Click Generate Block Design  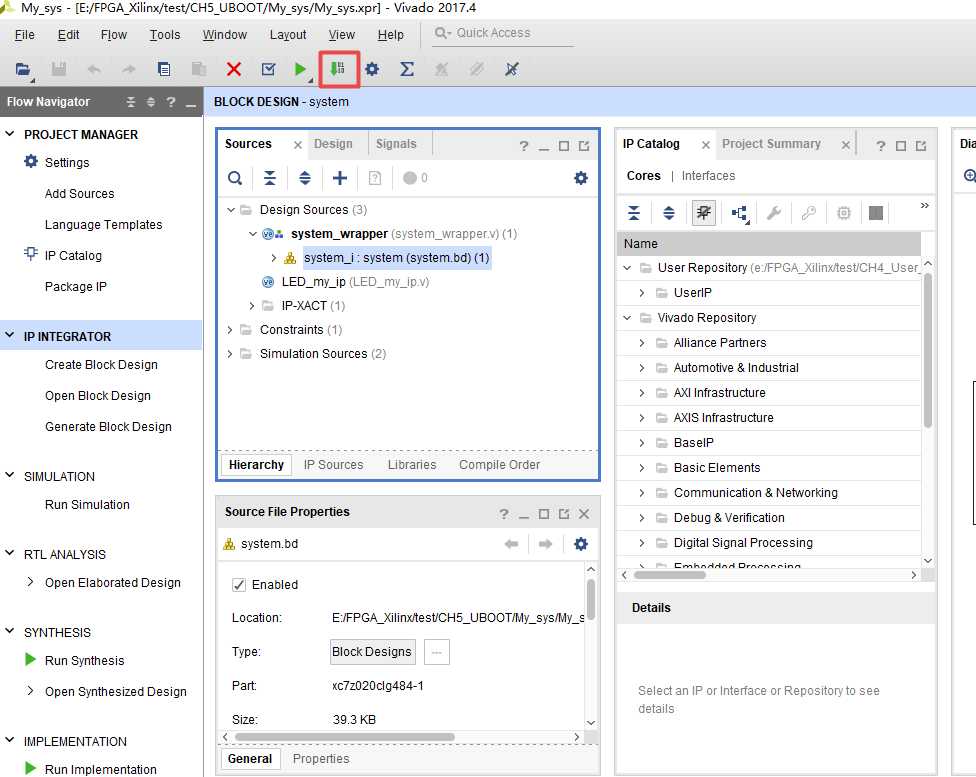108,427
